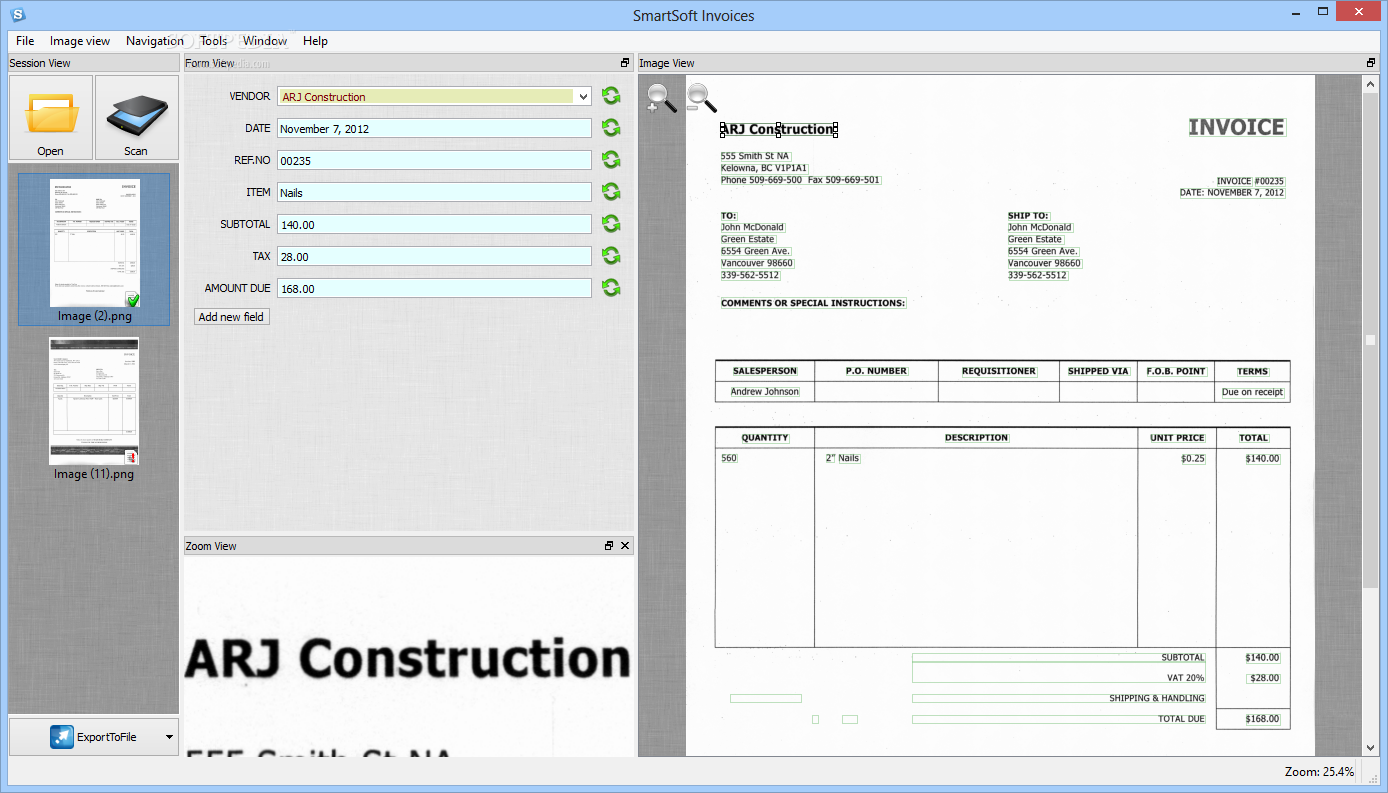Refresh the ITEM field
This screenshot has width=1388, height=793.
[x=611, y=192]
